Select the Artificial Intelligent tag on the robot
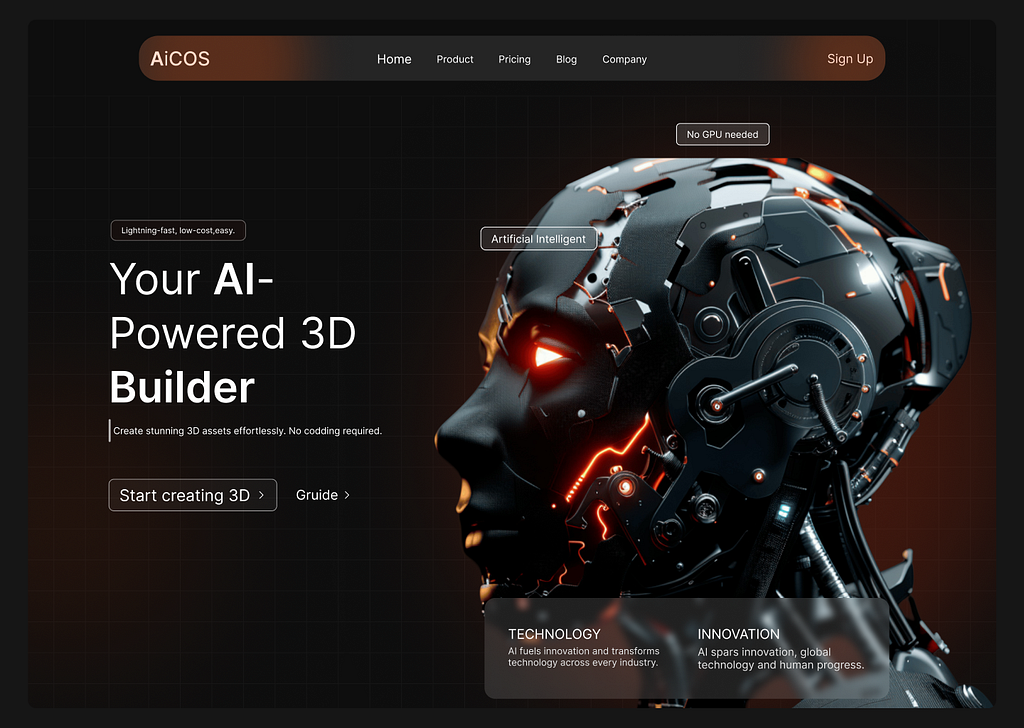The width and height of the screenshot is (1024, 728). coord(537,239)
